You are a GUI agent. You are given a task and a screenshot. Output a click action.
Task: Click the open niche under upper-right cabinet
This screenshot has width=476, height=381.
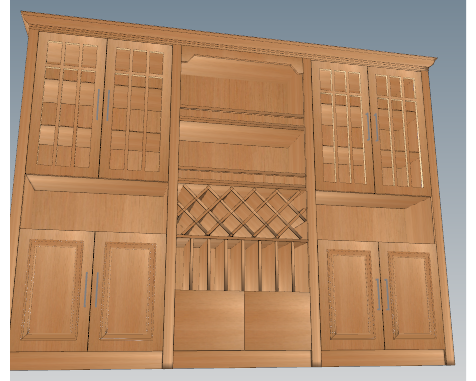(x=375, y=218)
